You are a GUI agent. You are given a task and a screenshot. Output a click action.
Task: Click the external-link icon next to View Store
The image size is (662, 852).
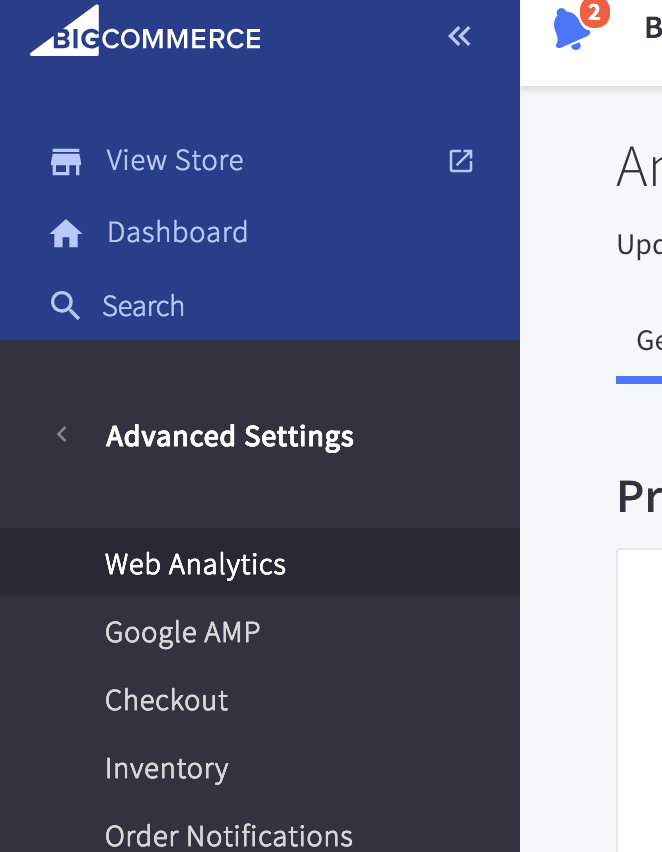pyautogui.click(x=460, y=160)
